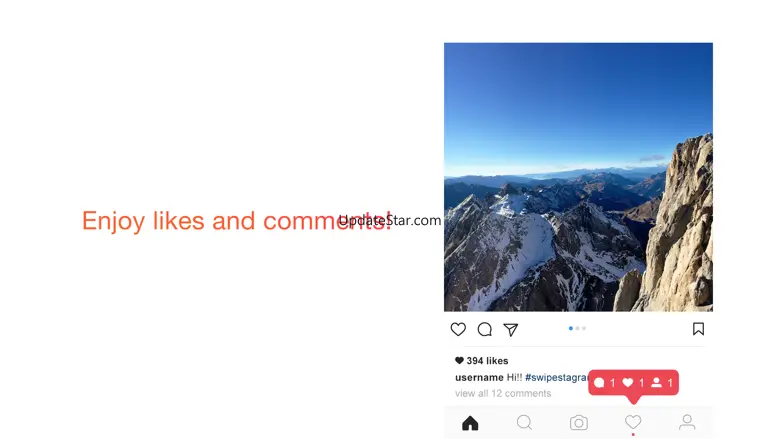This screenshot has height=439, width=780.
Task: Click the mountain photo post
Action: 578,177
